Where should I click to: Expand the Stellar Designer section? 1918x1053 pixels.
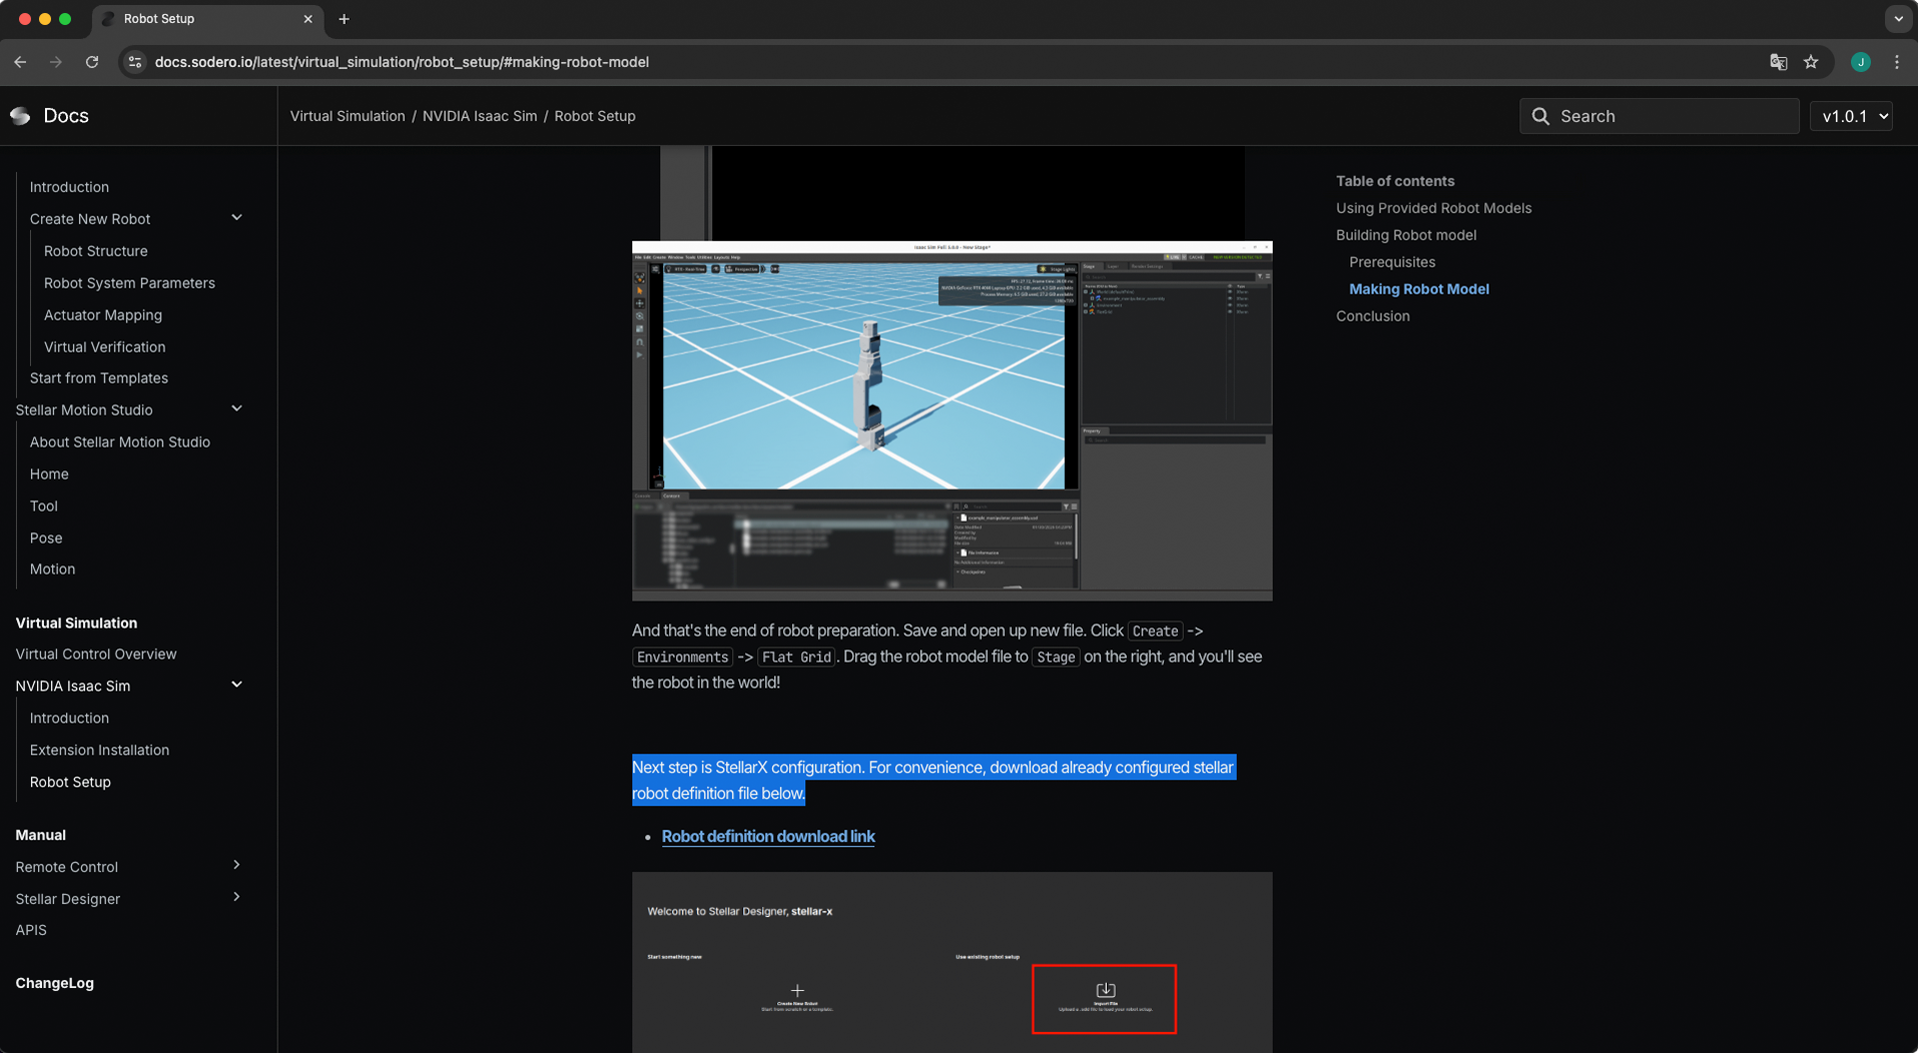tap(237, 898)
